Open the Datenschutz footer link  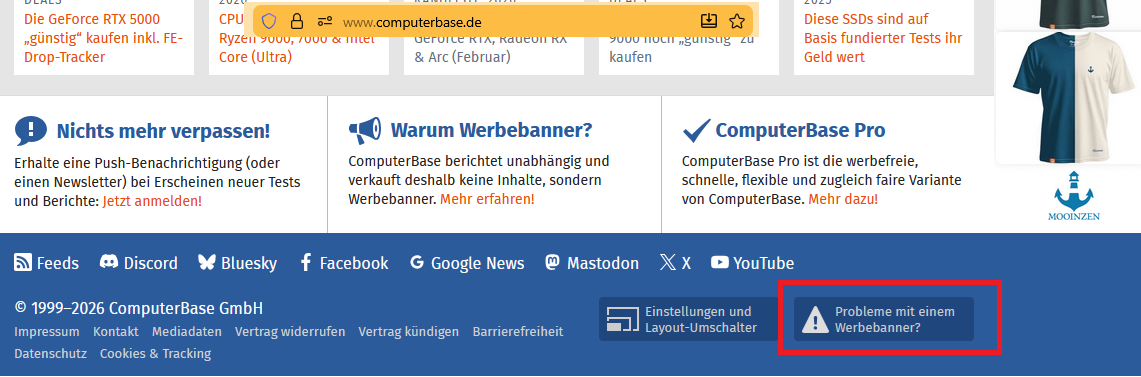tap(50, 353)
